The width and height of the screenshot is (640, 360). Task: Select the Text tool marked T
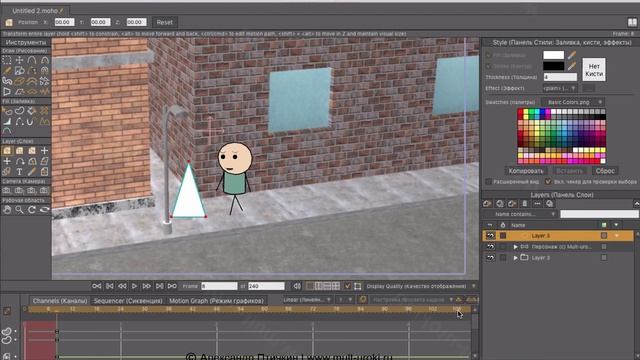[19, 172]
